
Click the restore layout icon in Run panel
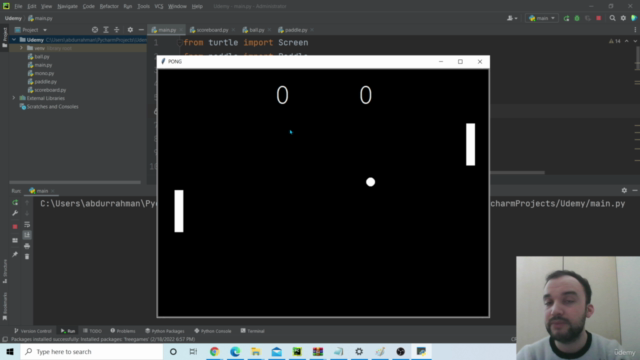tap(15, 240)
